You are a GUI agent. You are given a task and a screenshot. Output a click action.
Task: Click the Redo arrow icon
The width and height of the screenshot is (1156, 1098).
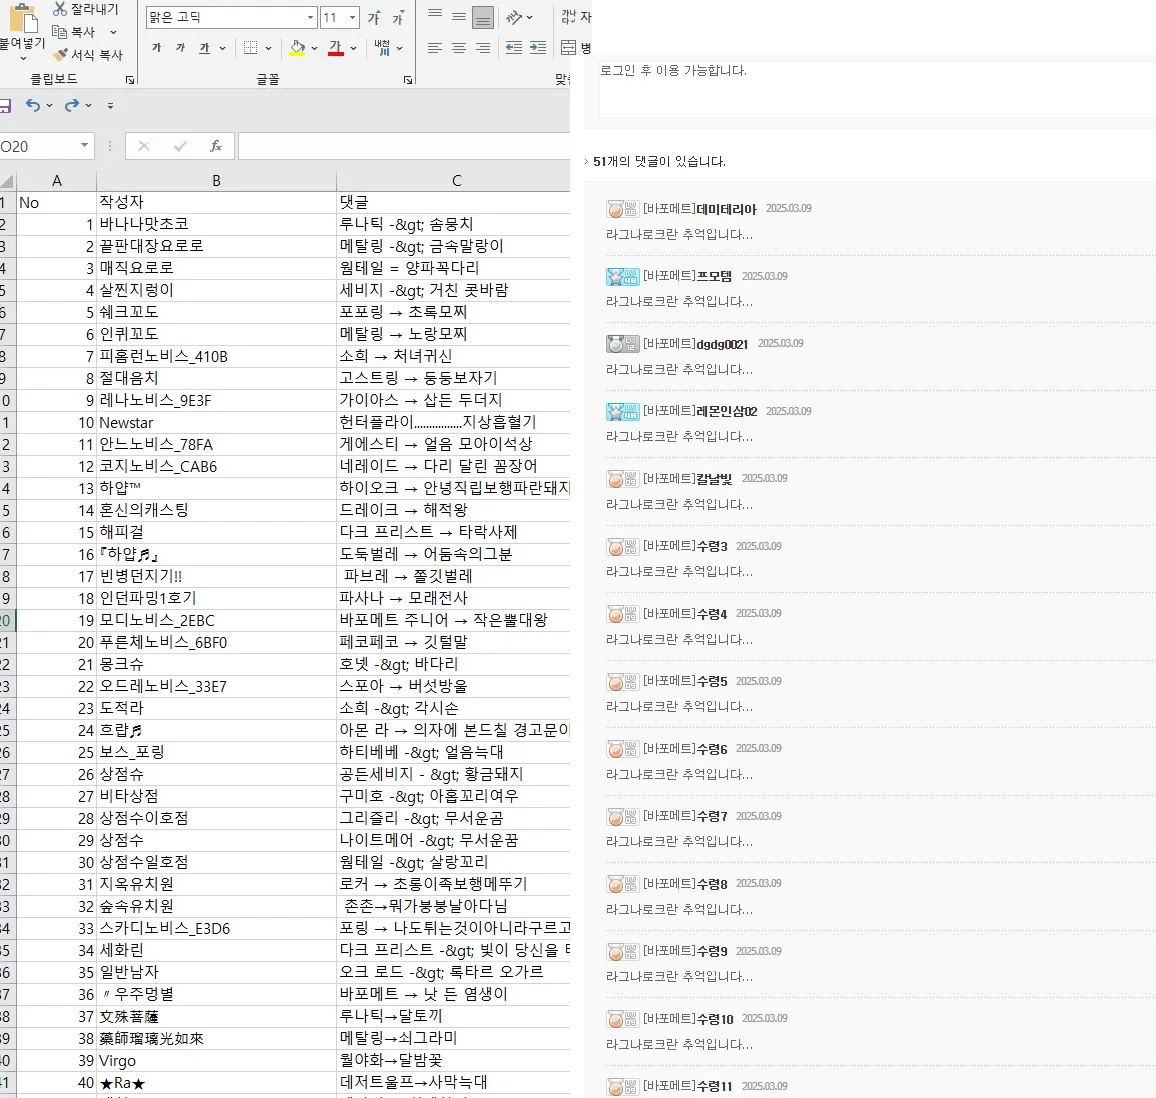click(71, 104)
